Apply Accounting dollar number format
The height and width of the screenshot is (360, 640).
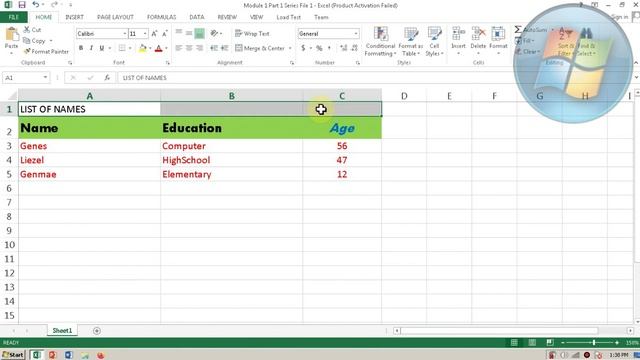click(303, 48)
